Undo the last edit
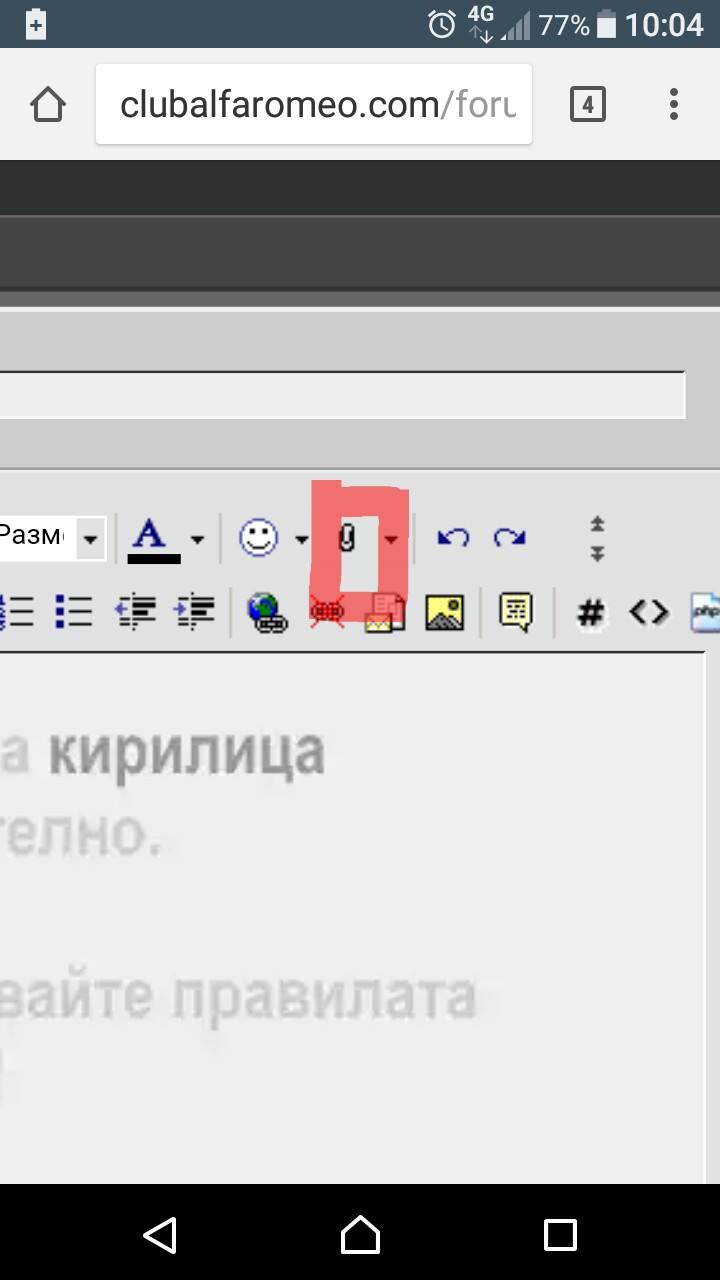The width and height of the screenshot is (720, 1280). (x=453, y=538)
